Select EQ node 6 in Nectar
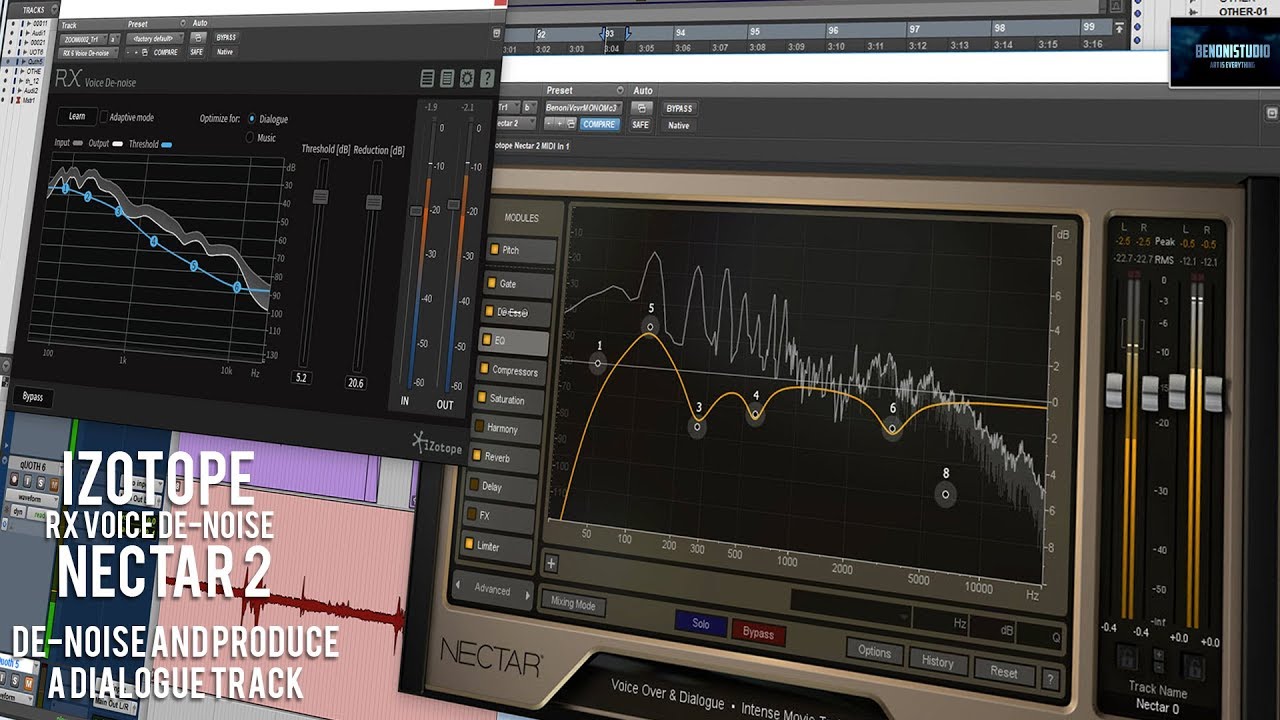Image resolution: width=1280 pixels, height=720 pixels. pyautogui.click(x=892, y=427)
